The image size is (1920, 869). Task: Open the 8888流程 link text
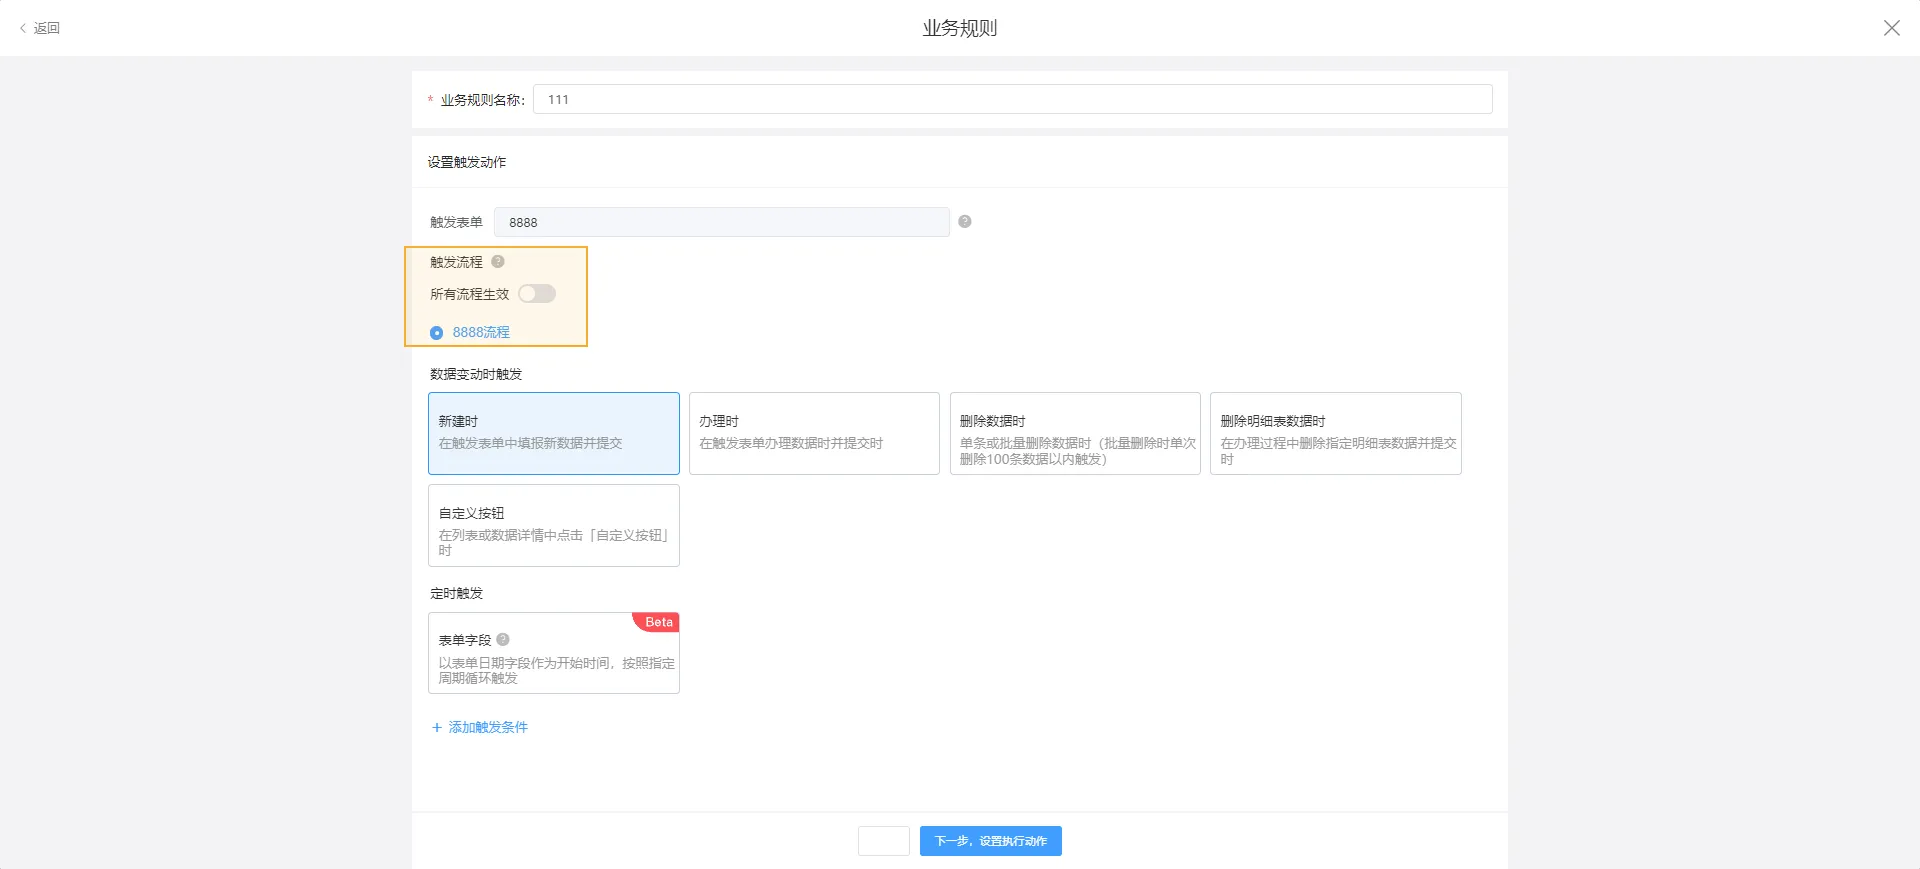tap(481, 333)
